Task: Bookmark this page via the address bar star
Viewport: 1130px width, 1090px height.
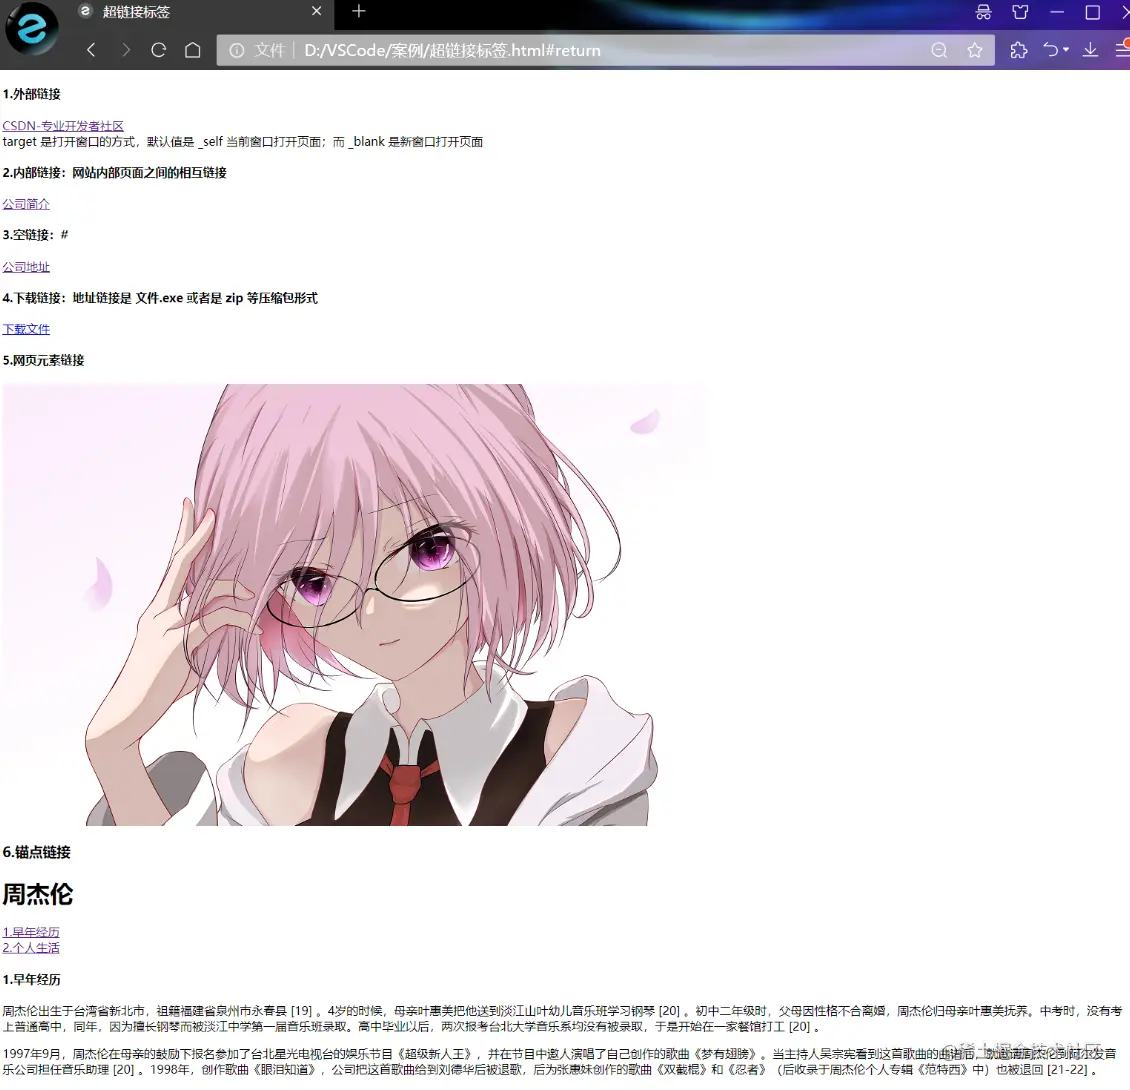Action: click(x=974, y=49)
